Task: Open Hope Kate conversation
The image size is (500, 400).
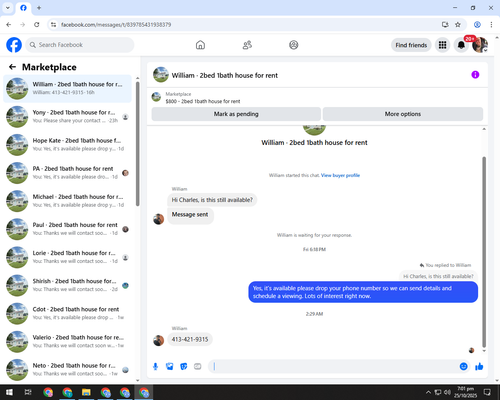Action: coord(67,144)
